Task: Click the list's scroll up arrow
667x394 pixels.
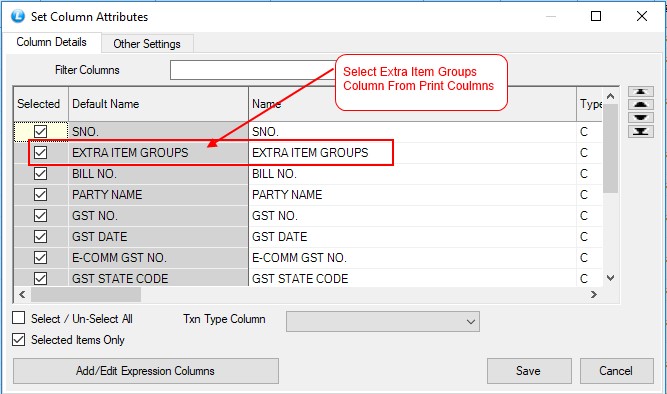Action: pos(610,96)
